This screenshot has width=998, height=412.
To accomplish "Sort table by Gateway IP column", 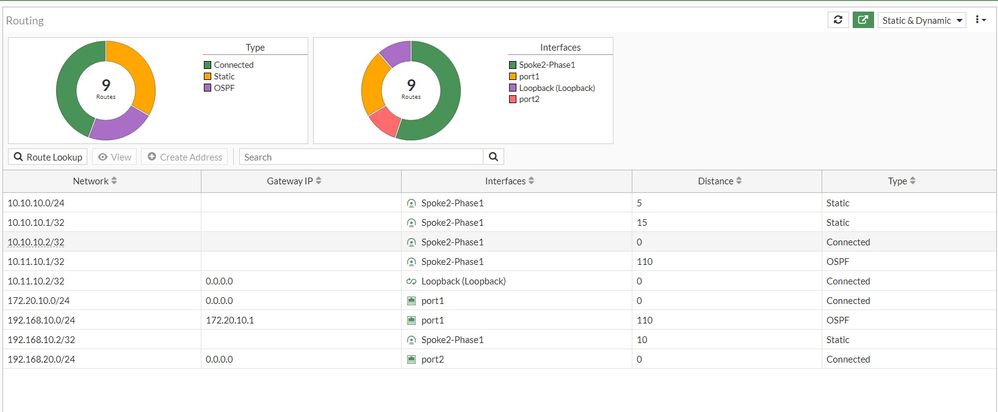I will tap(294, 181).
